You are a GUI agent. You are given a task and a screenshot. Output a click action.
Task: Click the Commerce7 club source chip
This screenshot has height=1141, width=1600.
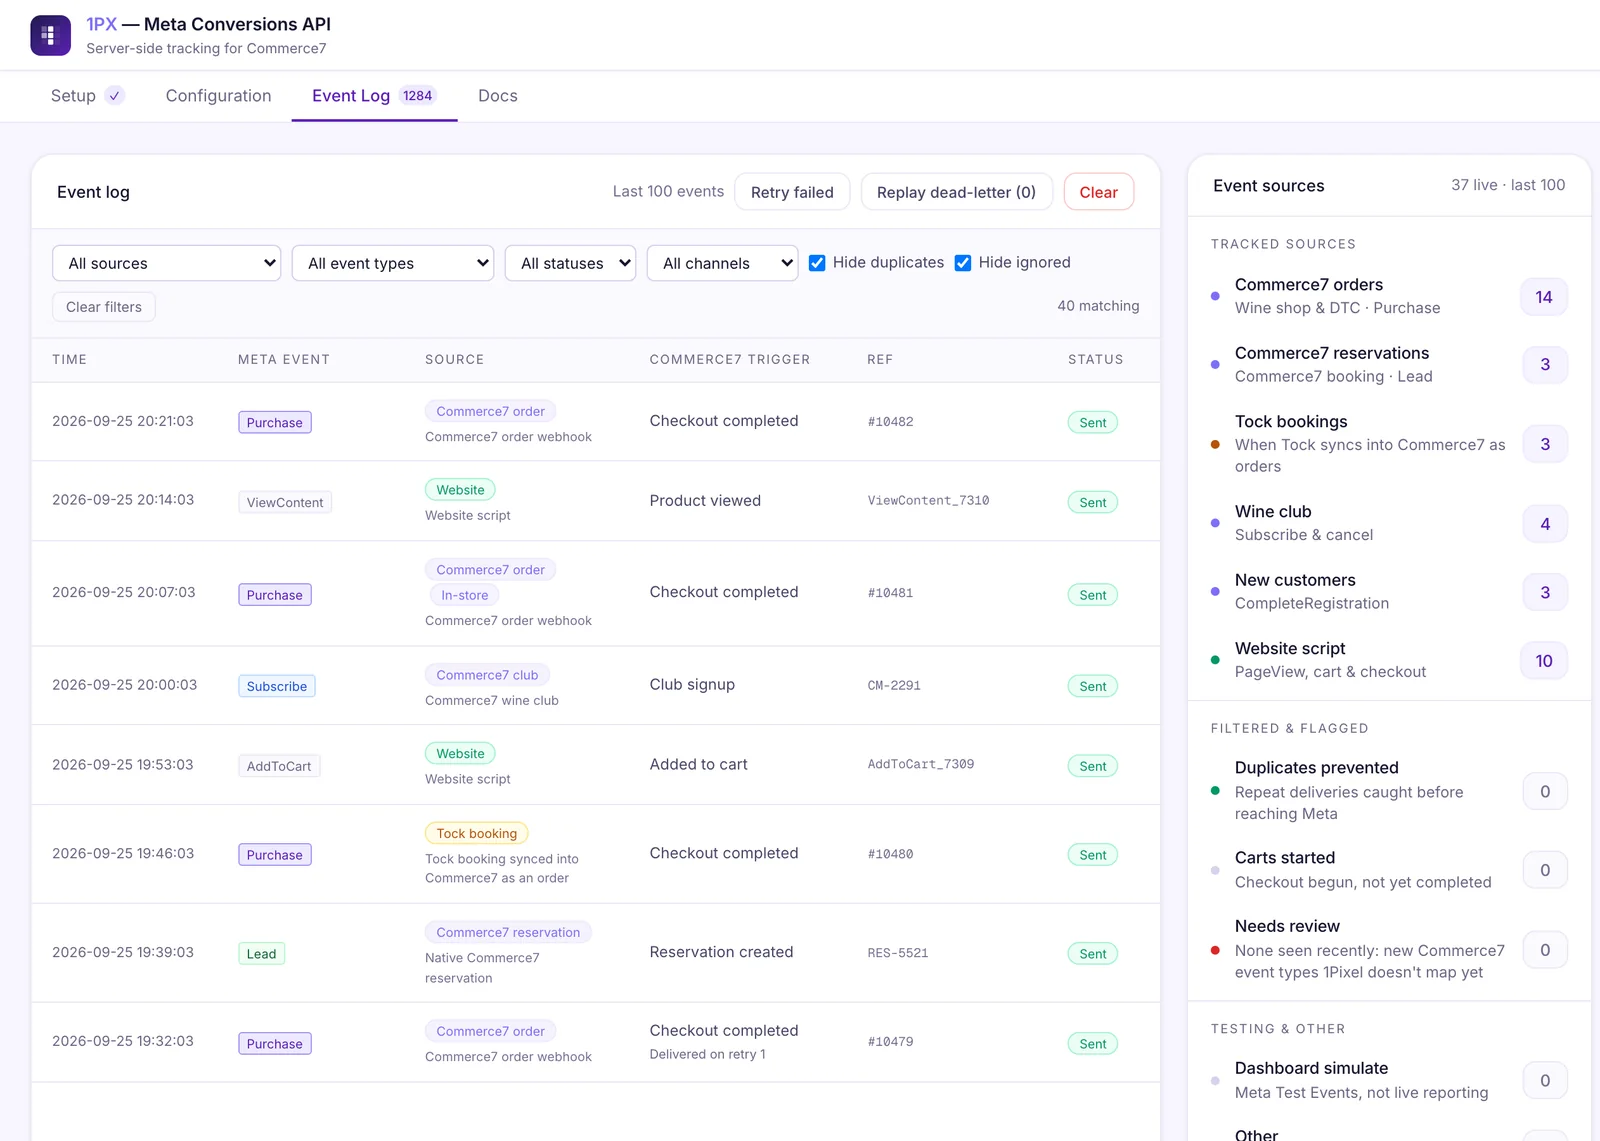(487, 675)
